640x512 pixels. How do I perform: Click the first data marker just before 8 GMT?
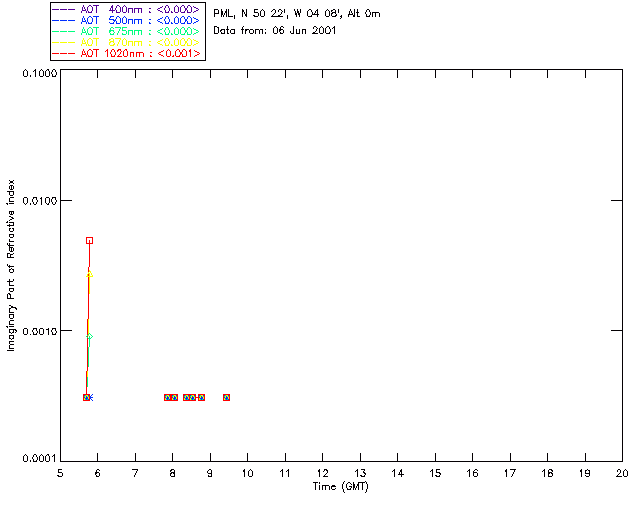(167, 397)
